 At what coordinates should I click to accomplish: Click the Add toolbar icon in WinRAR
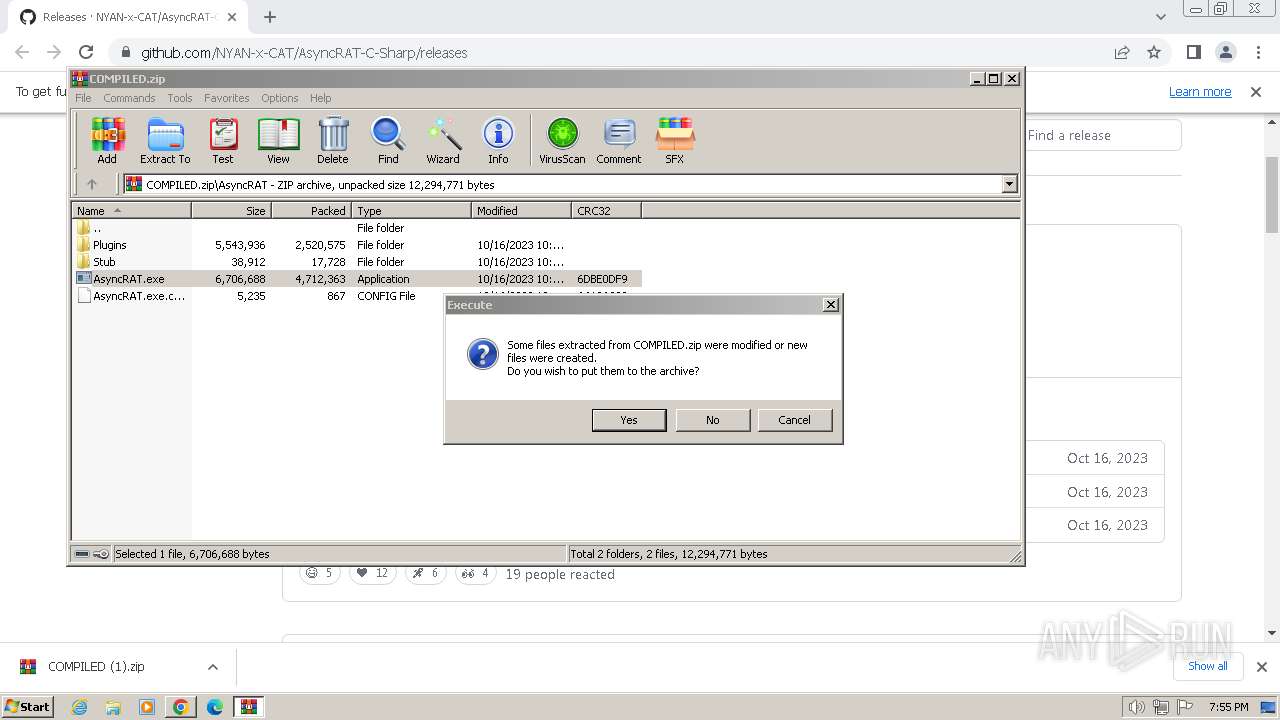107,140
